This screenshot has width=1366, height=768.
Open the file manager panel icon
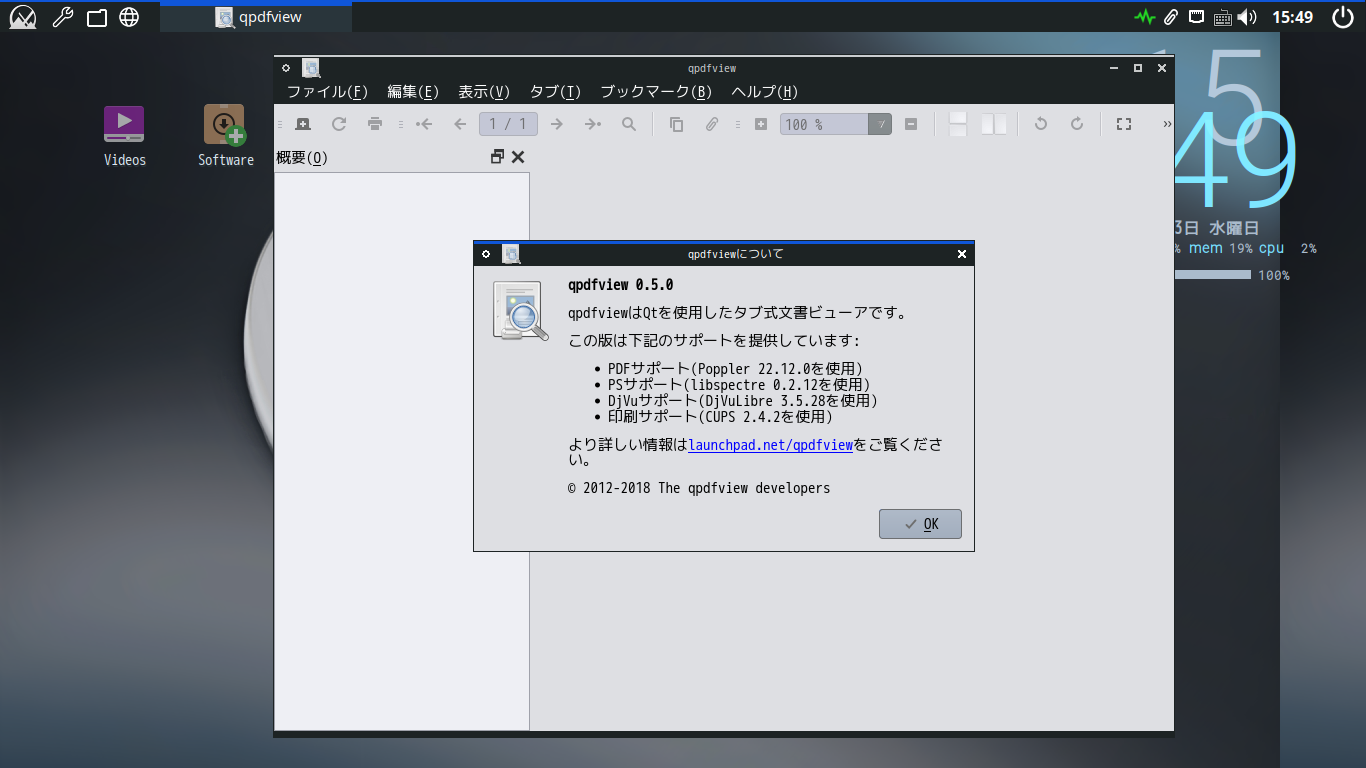click(96, 17)
